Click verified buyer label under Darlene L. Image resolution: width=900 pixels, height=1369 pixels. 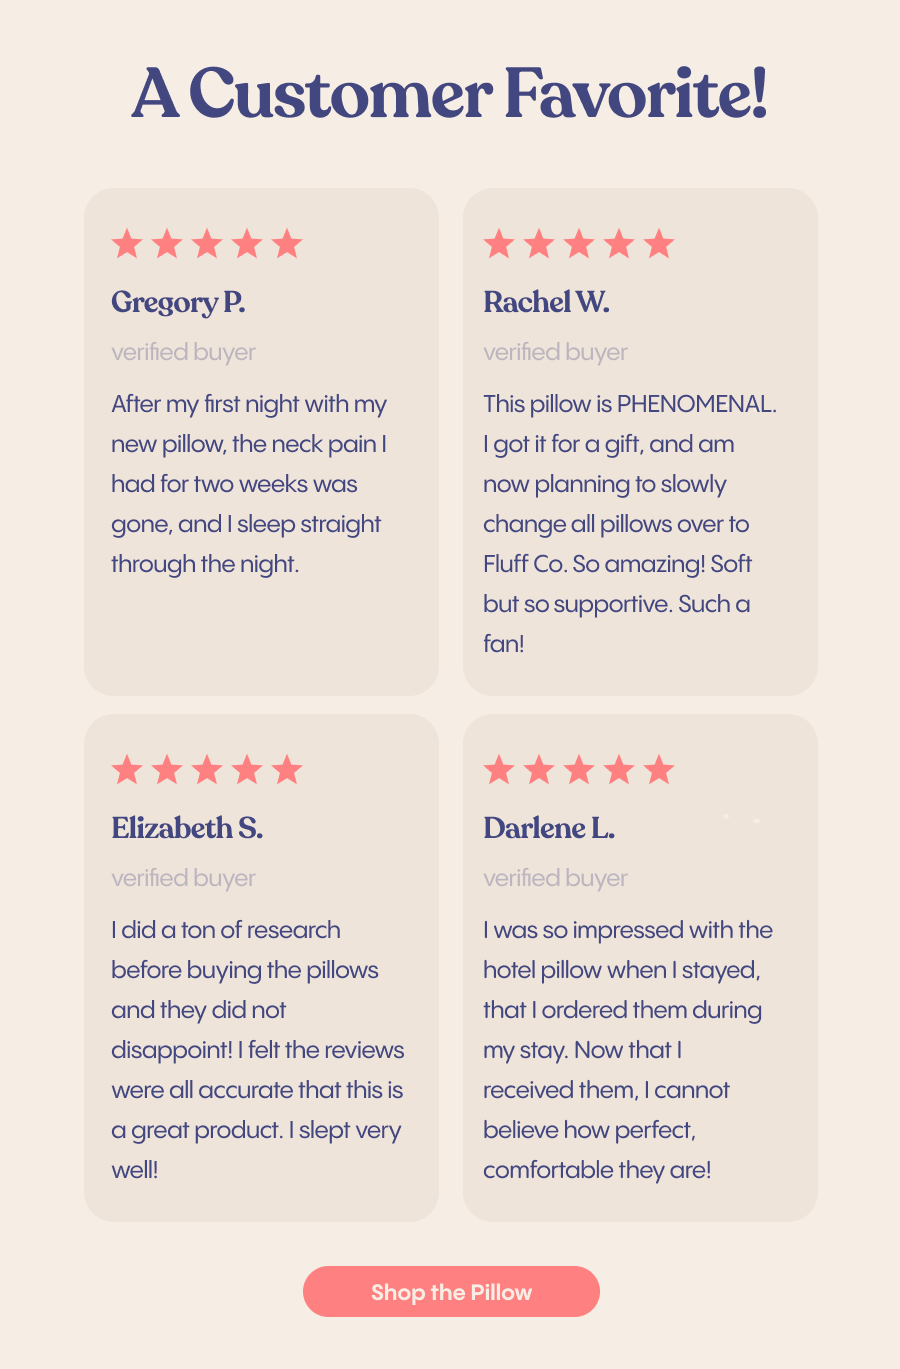point(555,878)
